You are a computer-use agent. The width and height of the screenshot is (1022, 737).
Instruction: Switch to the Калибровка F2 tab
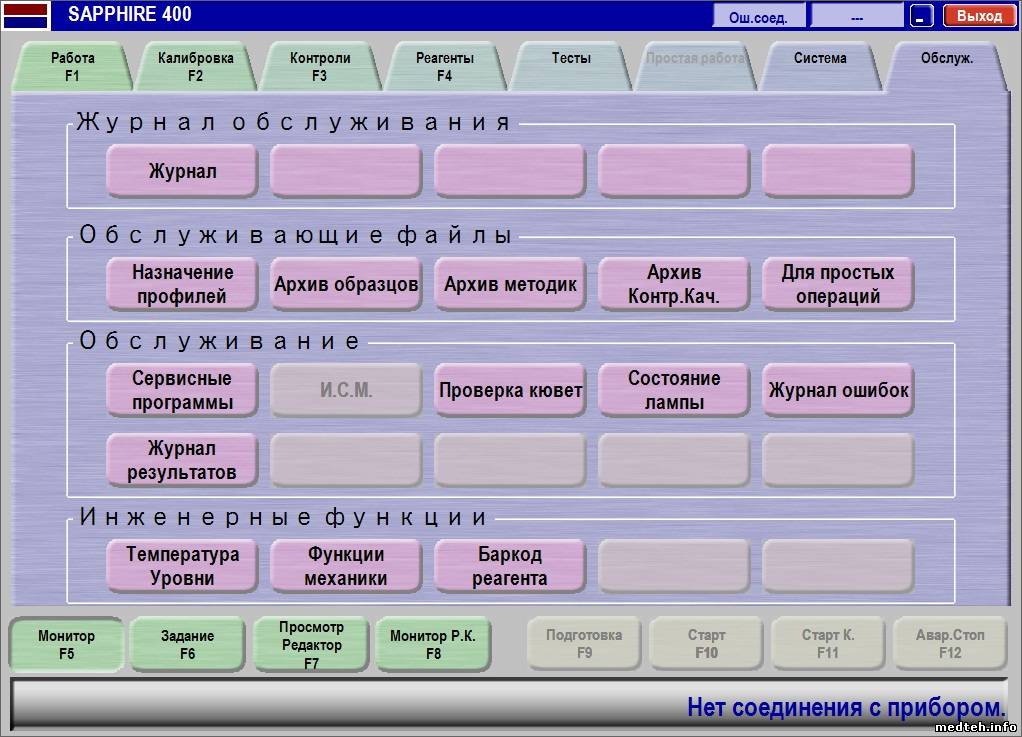195,66
